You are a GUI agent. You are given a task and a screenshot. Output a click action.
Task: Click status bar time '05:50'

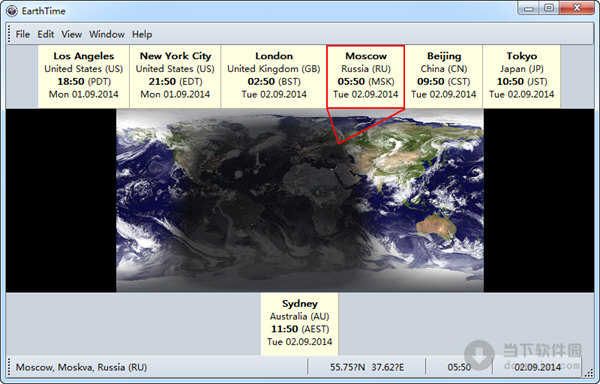[x=459, y=367]
